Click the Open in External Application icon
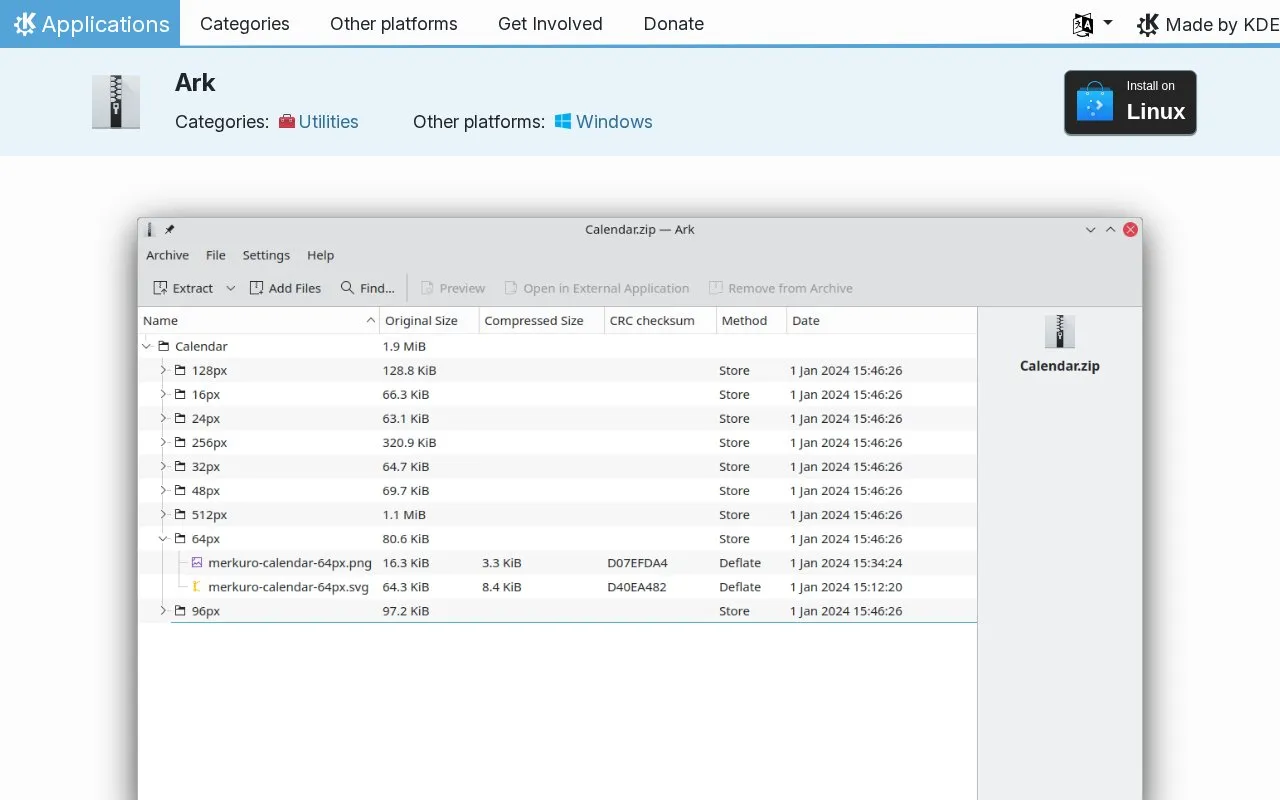This screenshot has height=800, width=1280. coord(512,288)
